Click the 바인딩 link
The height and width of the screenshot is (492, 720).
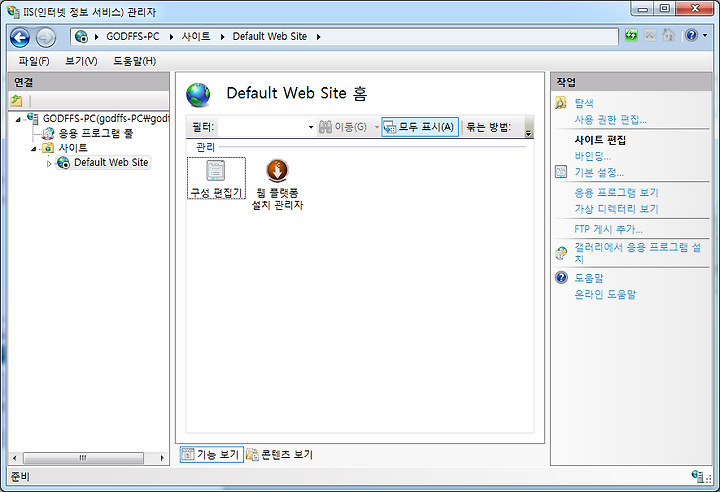point(592,156)
